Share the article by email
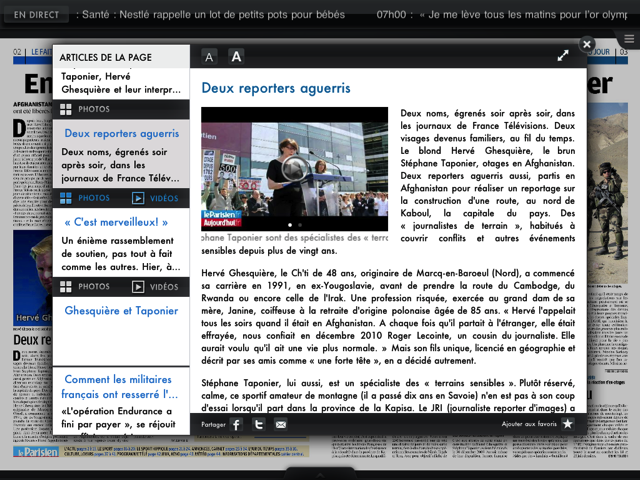Viewport: 640px width, 480px height. pyautogui.click(x=280, y=424)
